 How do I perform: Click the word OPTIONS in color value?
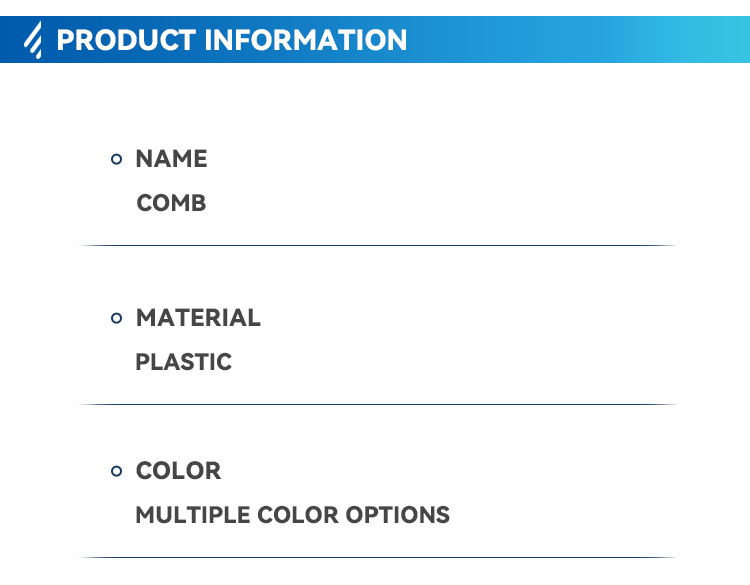point(398,516)
